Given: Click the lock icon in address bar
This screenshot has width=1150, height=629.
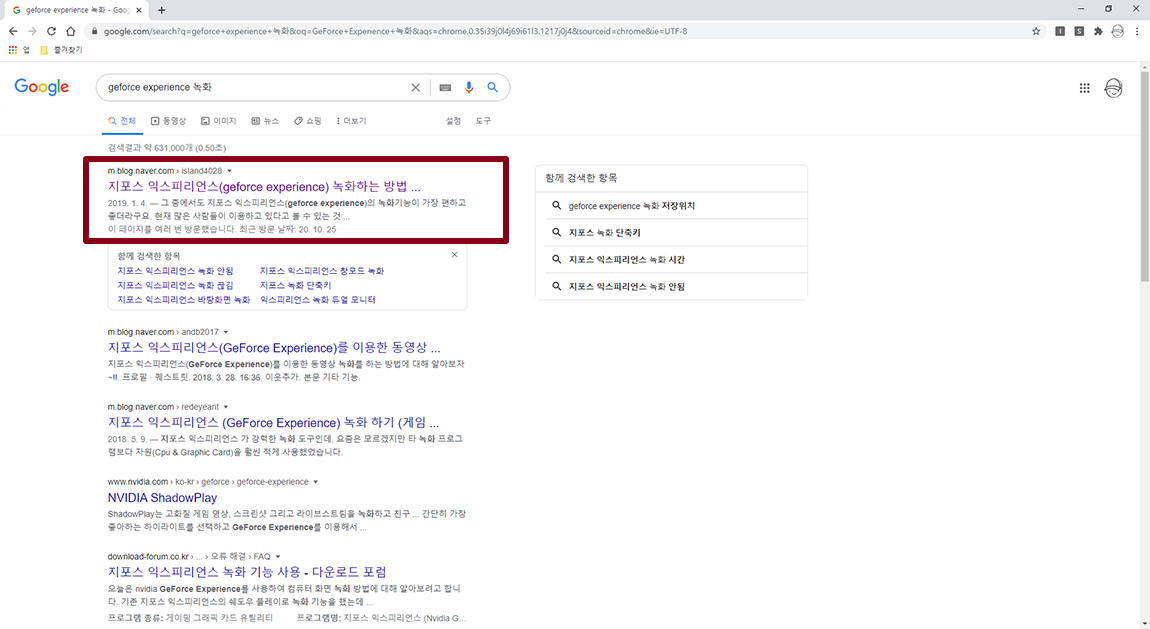Looking at the screenshot, I should coord(93,32).
